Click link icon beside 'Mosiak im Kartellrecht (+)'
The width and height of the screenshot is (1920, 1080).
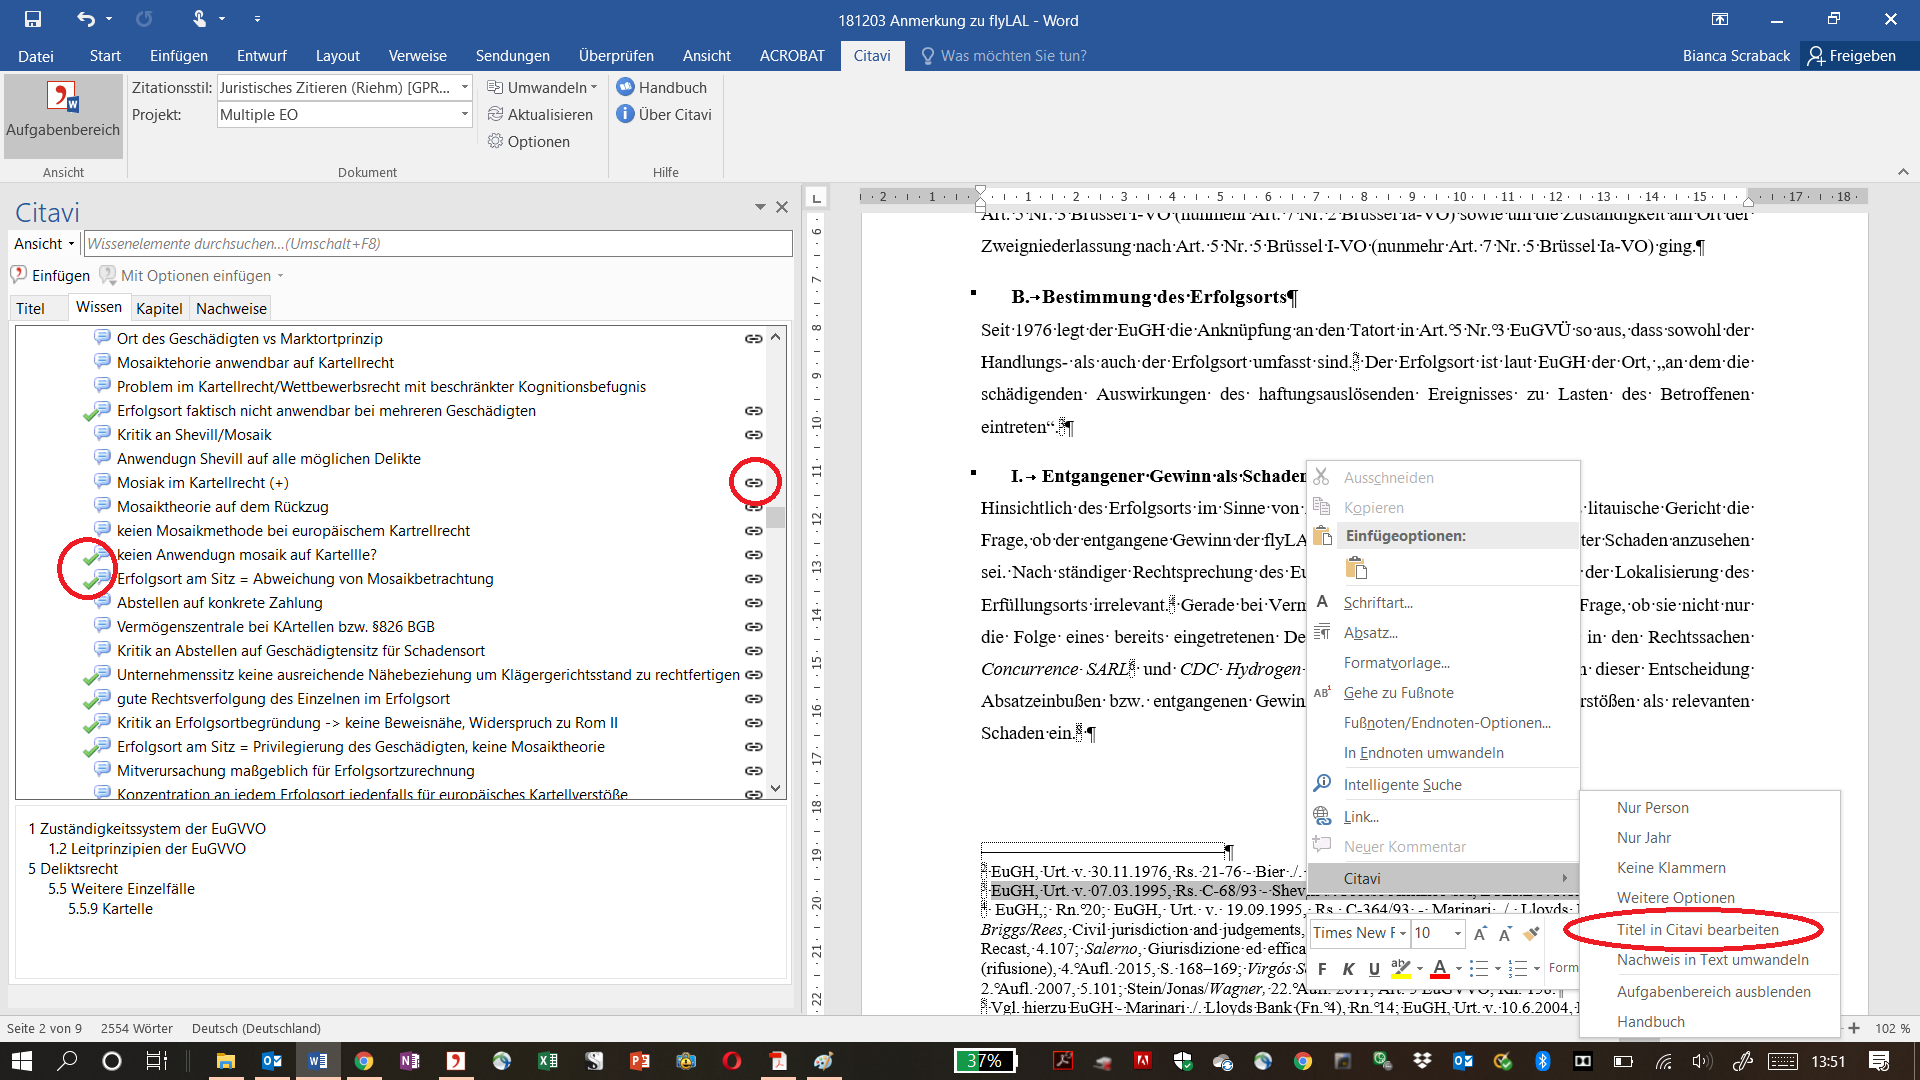pyautogui.click(x=754, y=483)
